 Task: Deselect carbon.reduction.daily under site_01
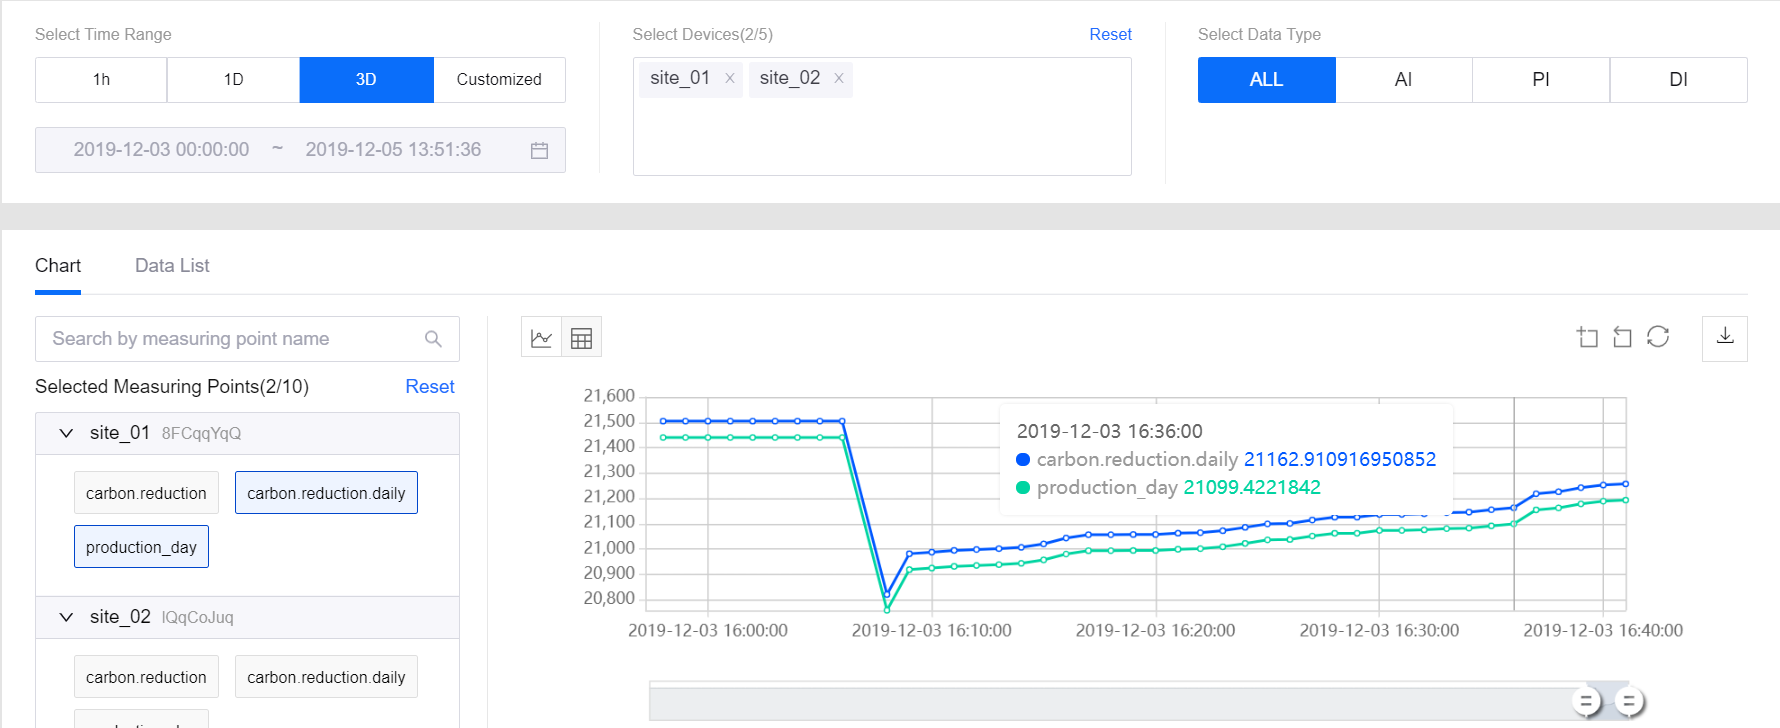326,493
